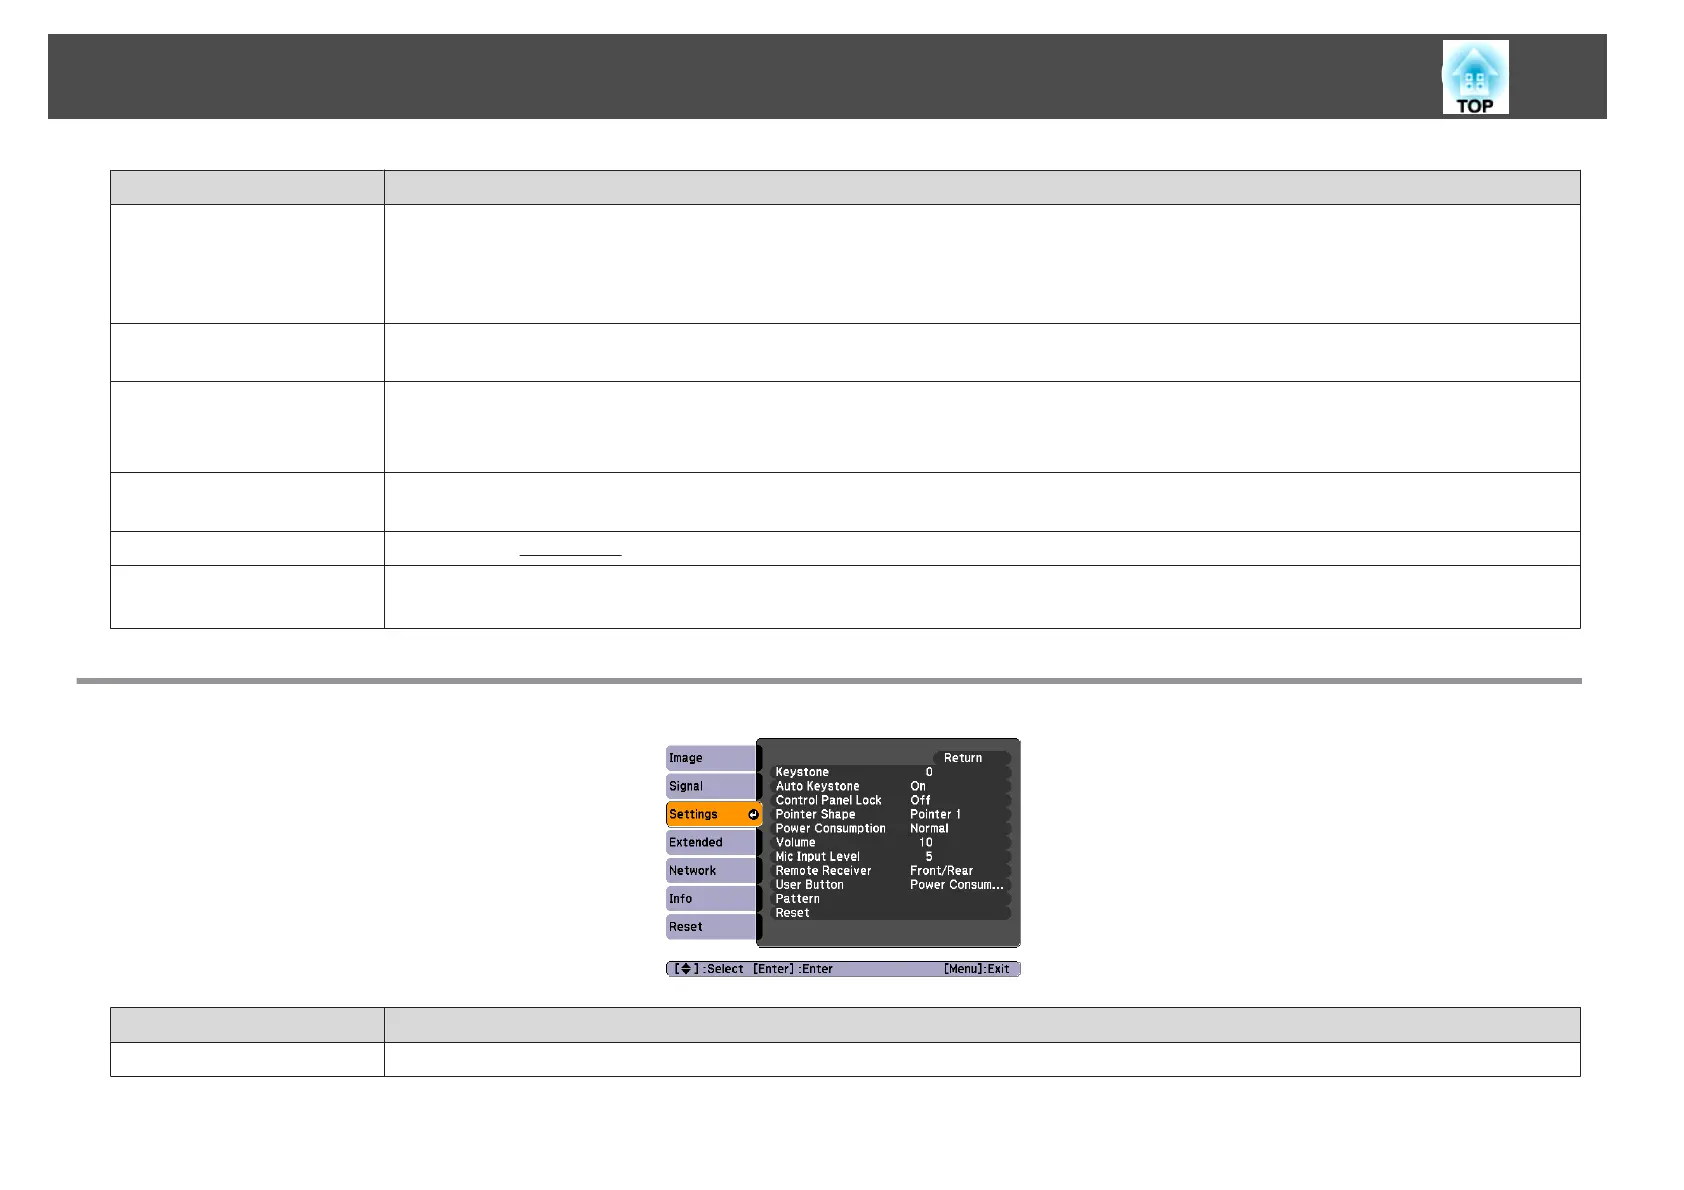Image resolution: width=1684 pixels, height=1190 pixels.
Task: Select the Keystone menu row
Action: (889, 772)
